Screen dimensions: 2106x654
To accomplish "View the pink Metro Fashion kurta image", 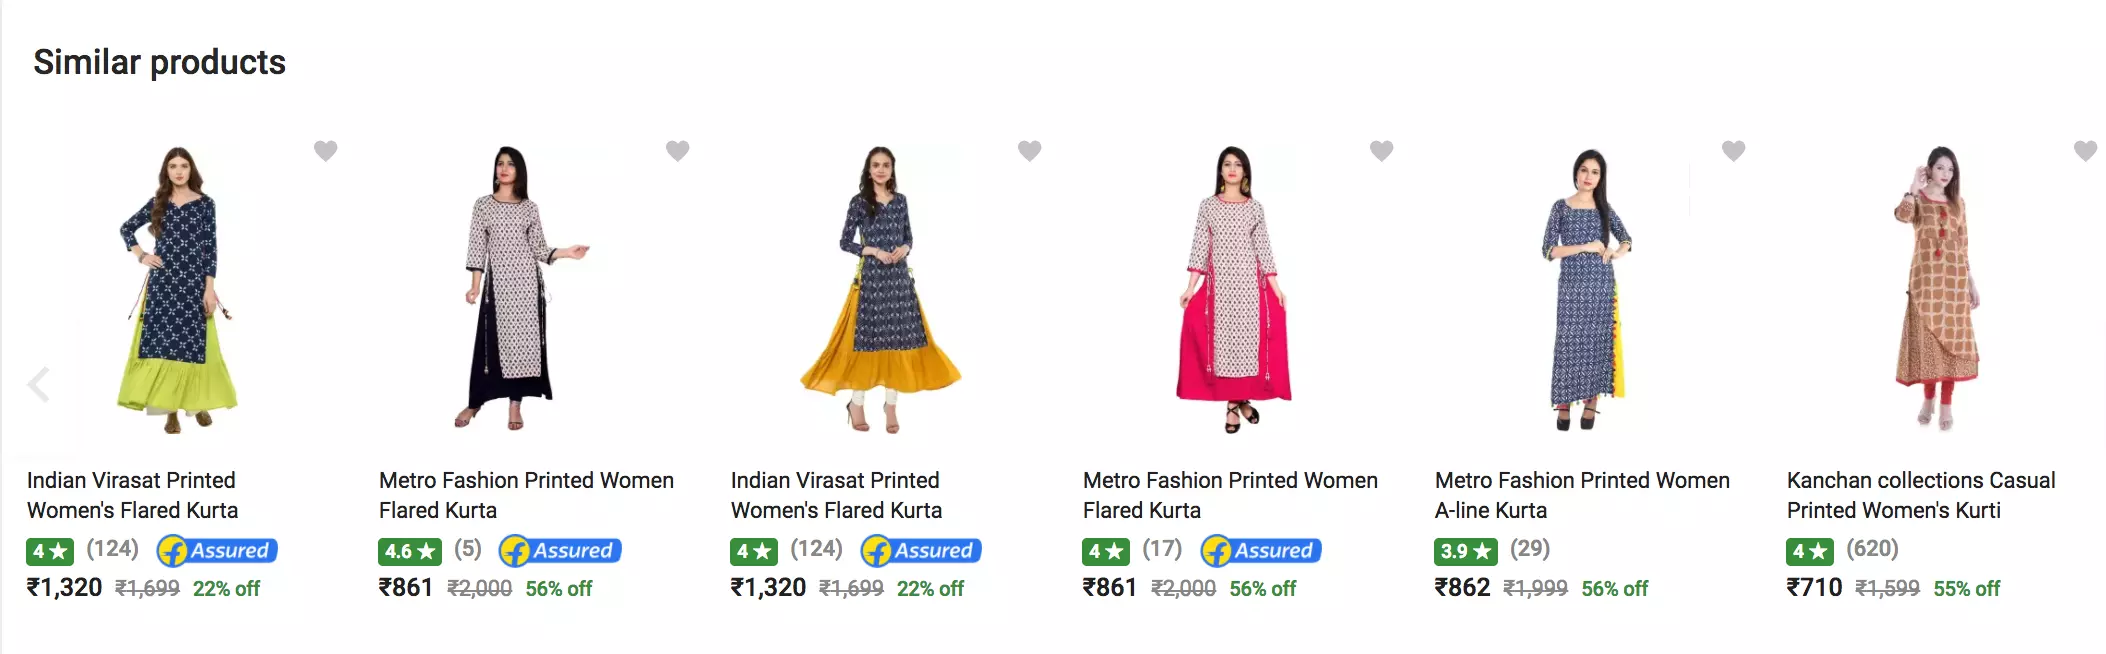I will pyautogui.click(x=1234, y=290).
